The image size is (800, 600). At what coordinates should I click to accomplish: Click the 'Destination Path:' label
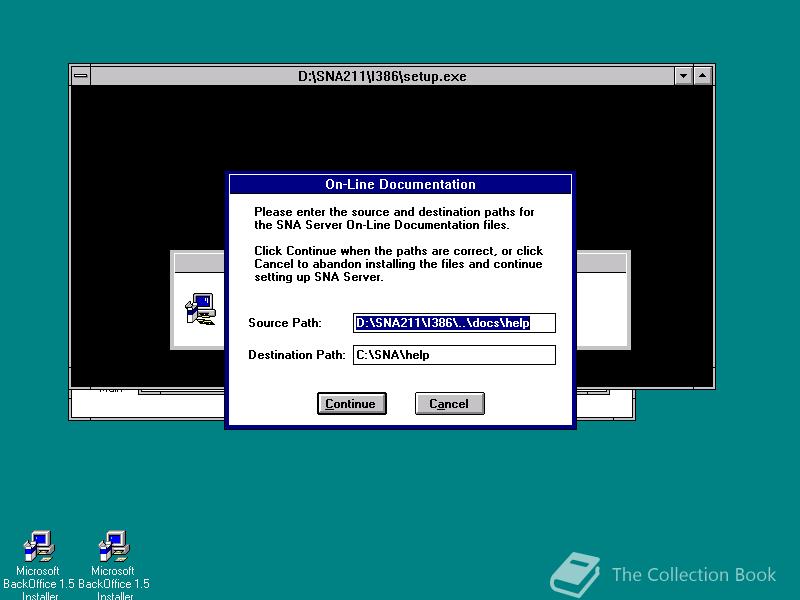coord(297,355)
